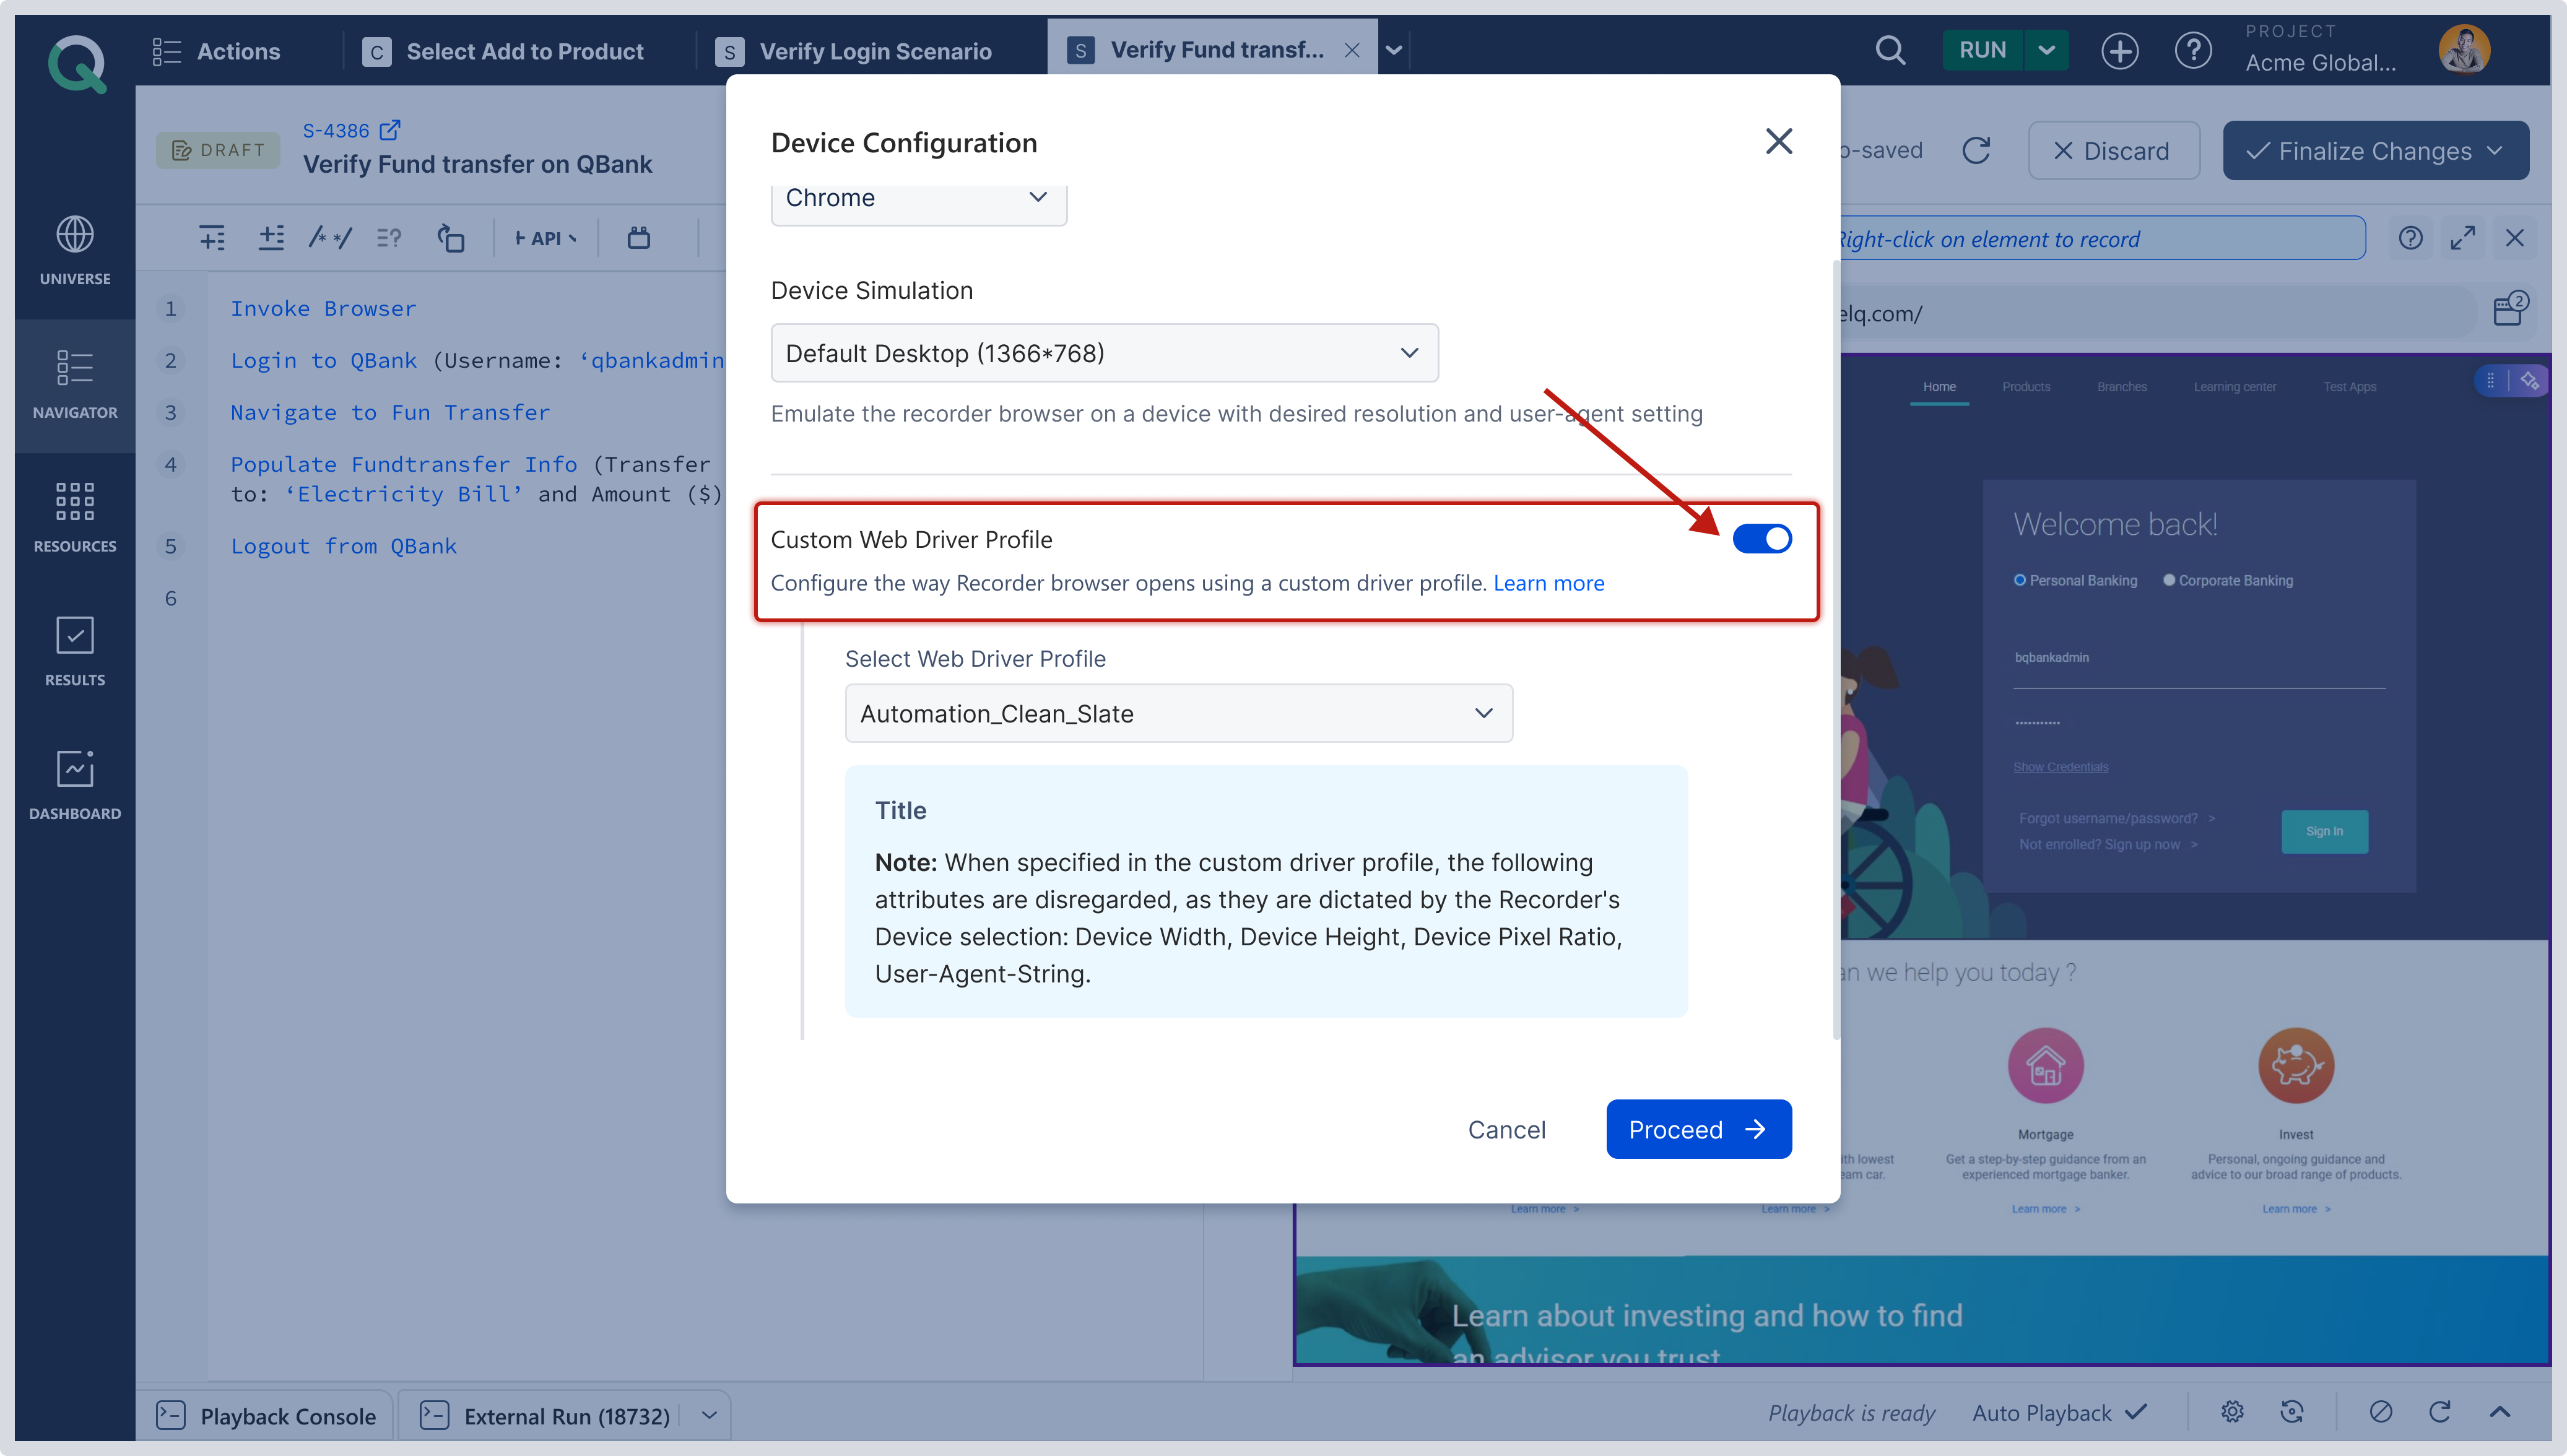The height and width of the screenshot is (1456, 2567).
Task: Open the Playback Console tab
Action: [266, 1415]
